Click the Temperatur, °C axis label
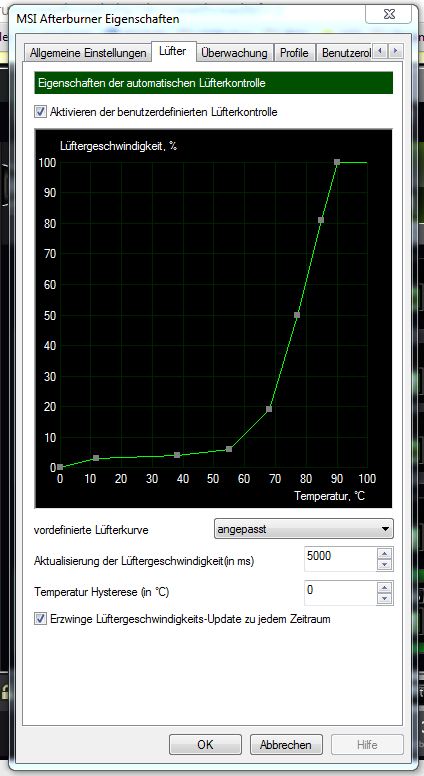The width and height of the screenshot is (424, 776). tap(330, 495)
